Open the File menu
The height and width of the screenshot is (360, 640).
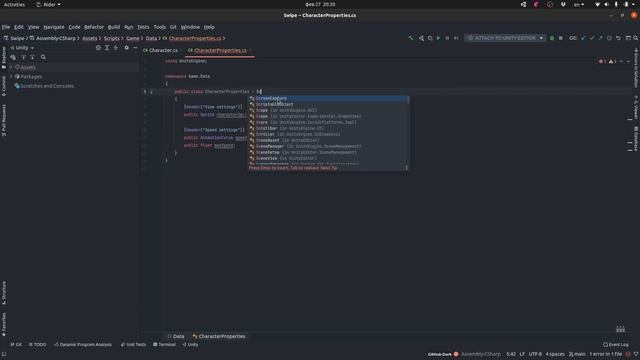pos(6,27)
